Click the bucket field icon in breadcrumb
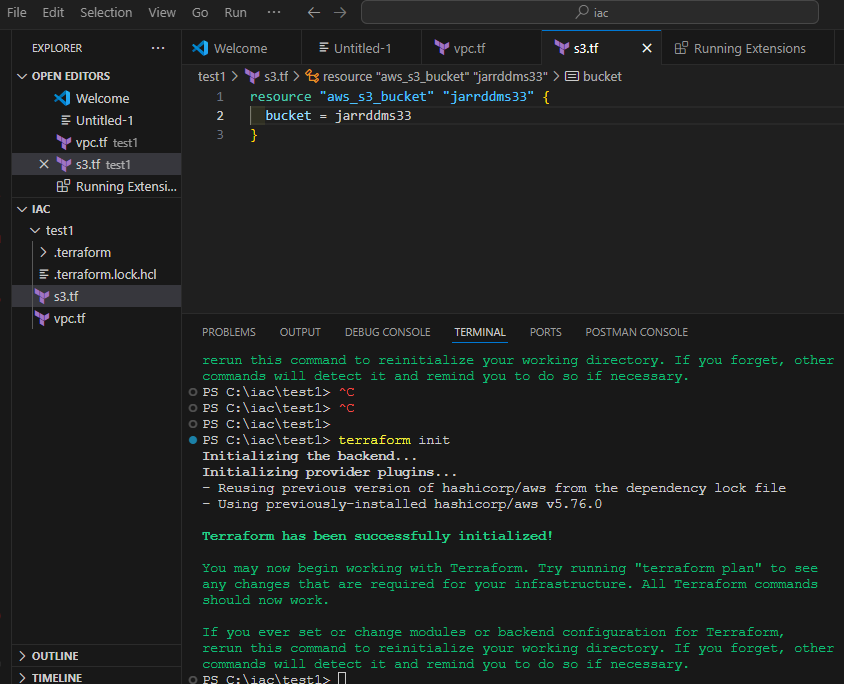844x684 pixels. click(572, 76)
